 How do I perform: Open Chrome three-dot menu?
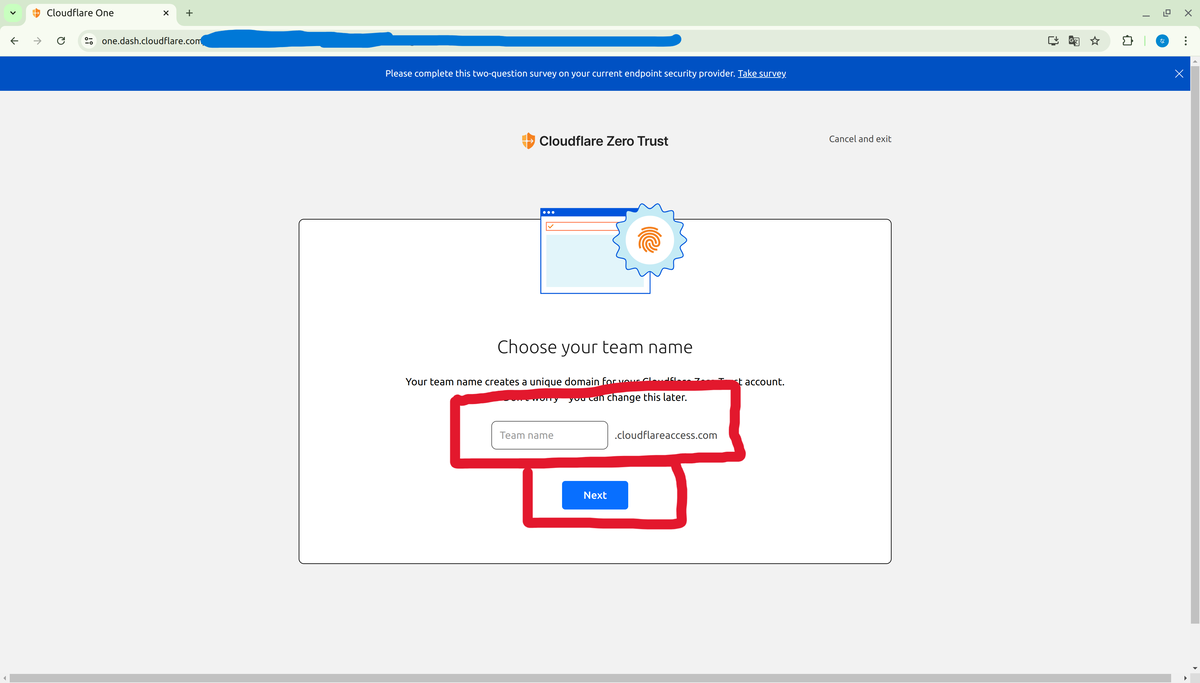coord(1185,41)
